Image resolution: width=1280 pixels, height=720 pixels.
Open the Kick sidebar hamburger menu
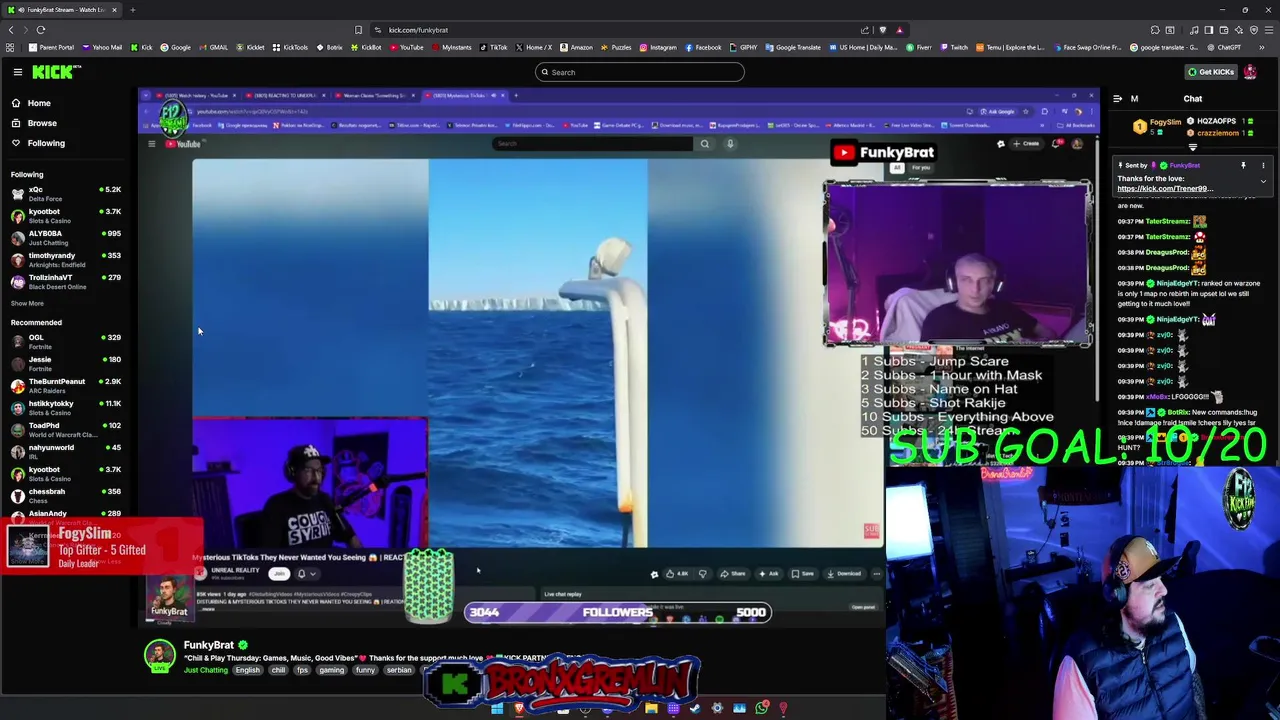[x=18, y=72]
